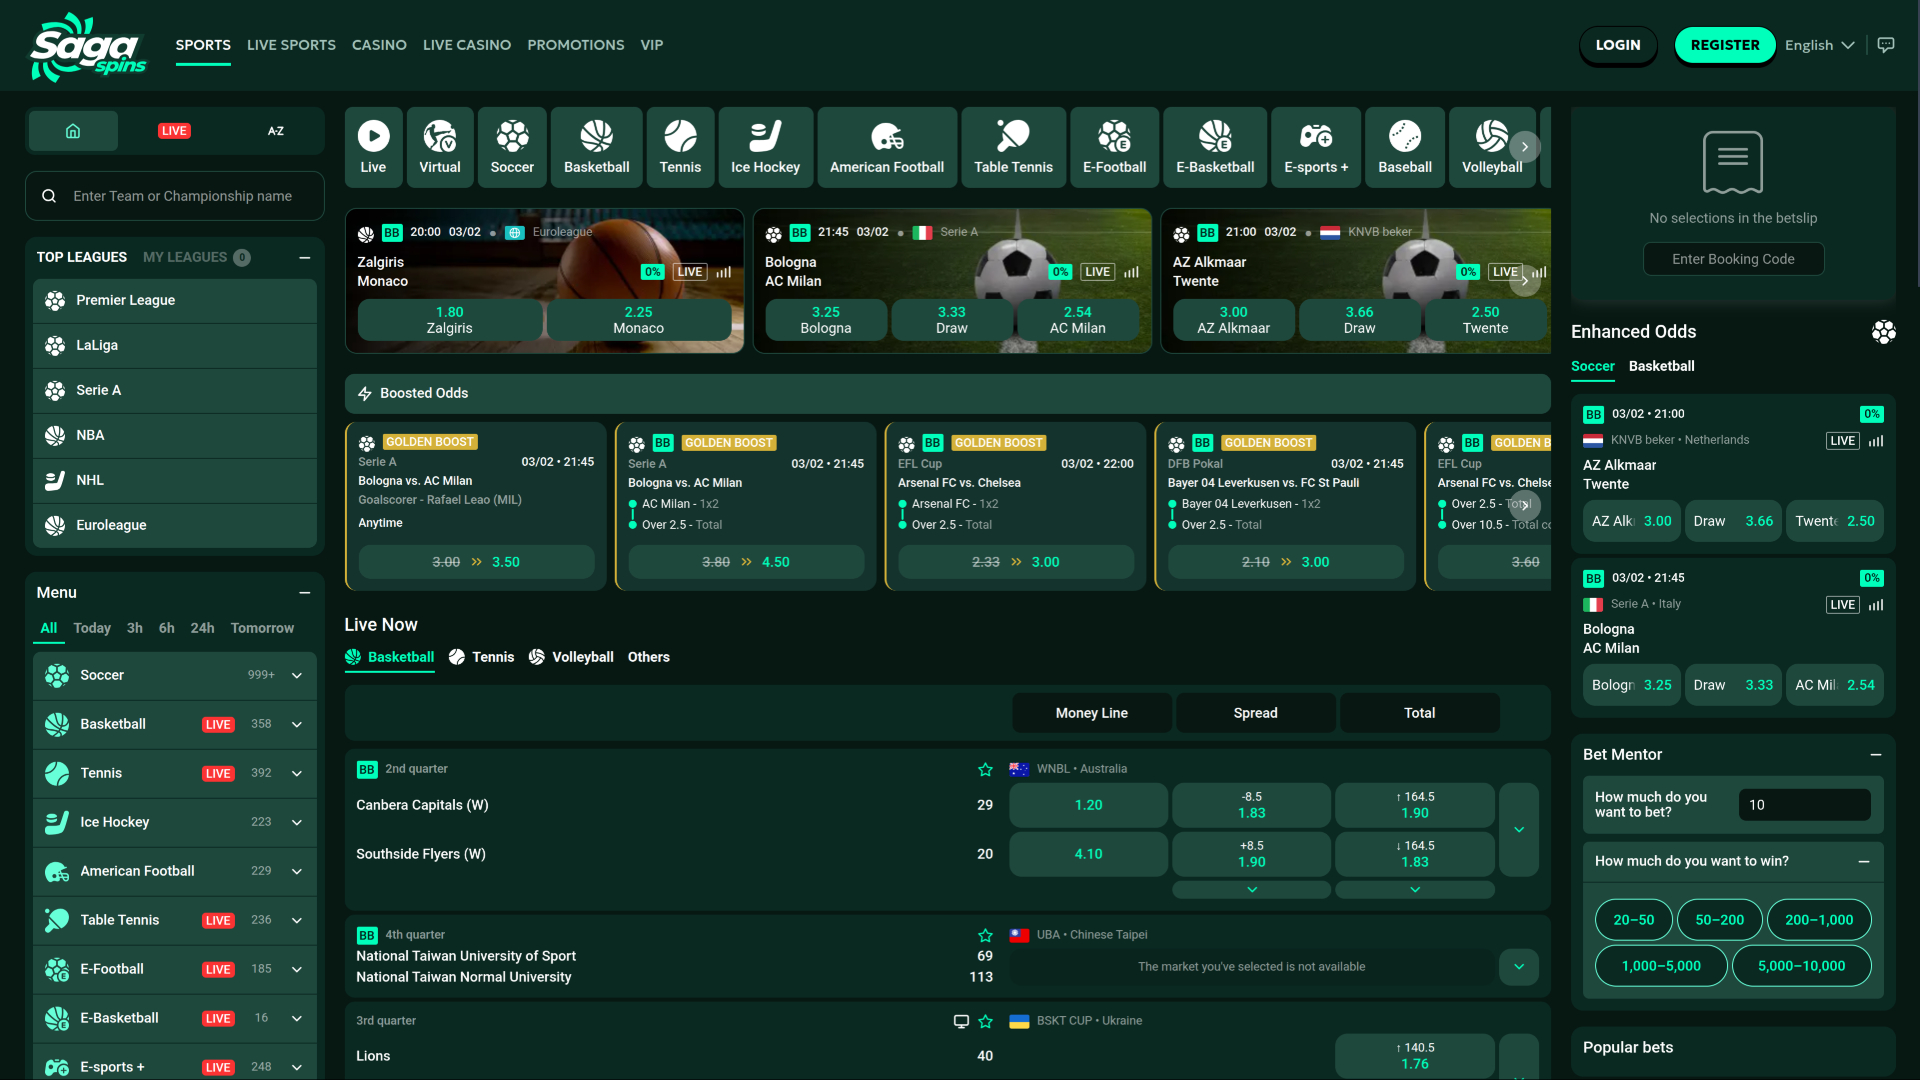Favorite the Canberra Capitals match star

985,769
